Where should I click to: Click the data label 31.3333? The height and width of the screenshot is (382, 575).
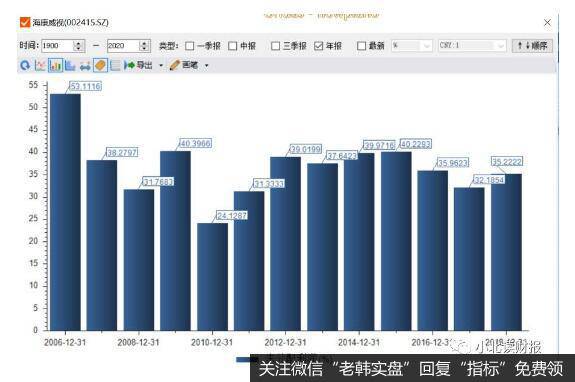coord(269,183)
